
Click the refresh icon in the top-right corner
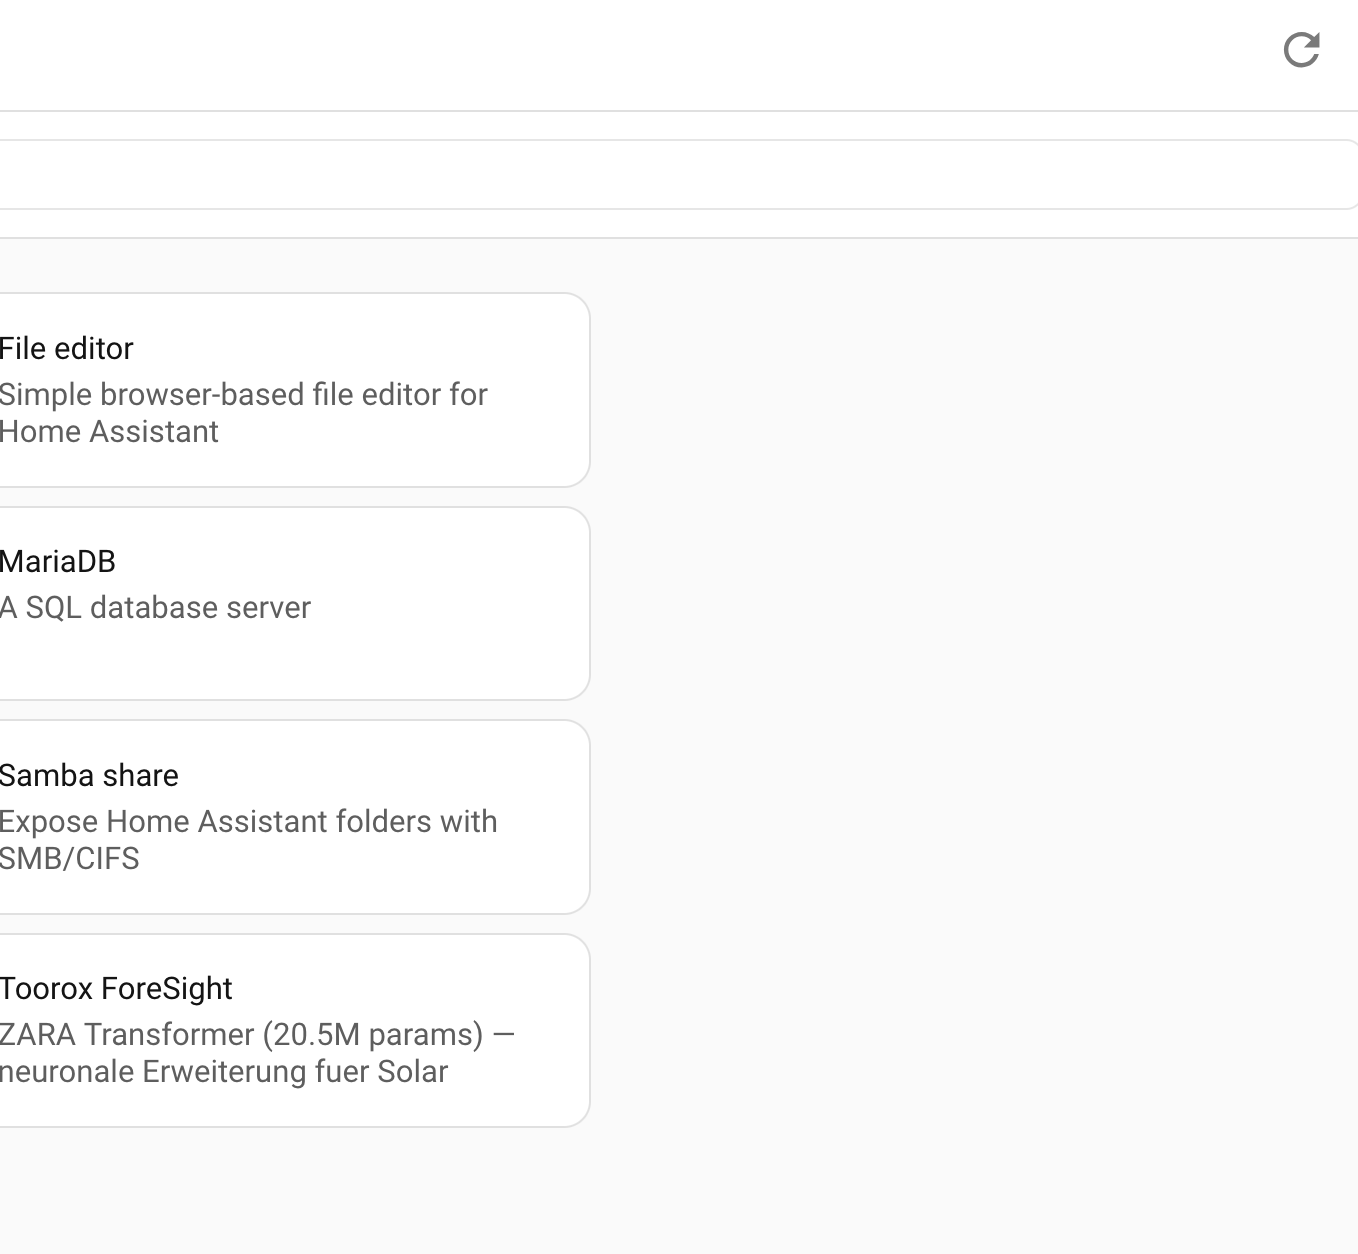tap(1301, 50)
